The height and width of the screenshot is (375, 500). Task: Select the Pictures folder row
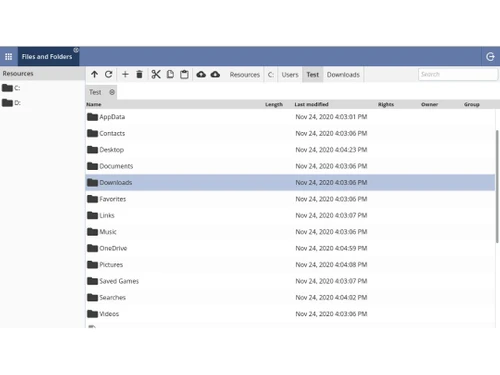click(290, 265)
